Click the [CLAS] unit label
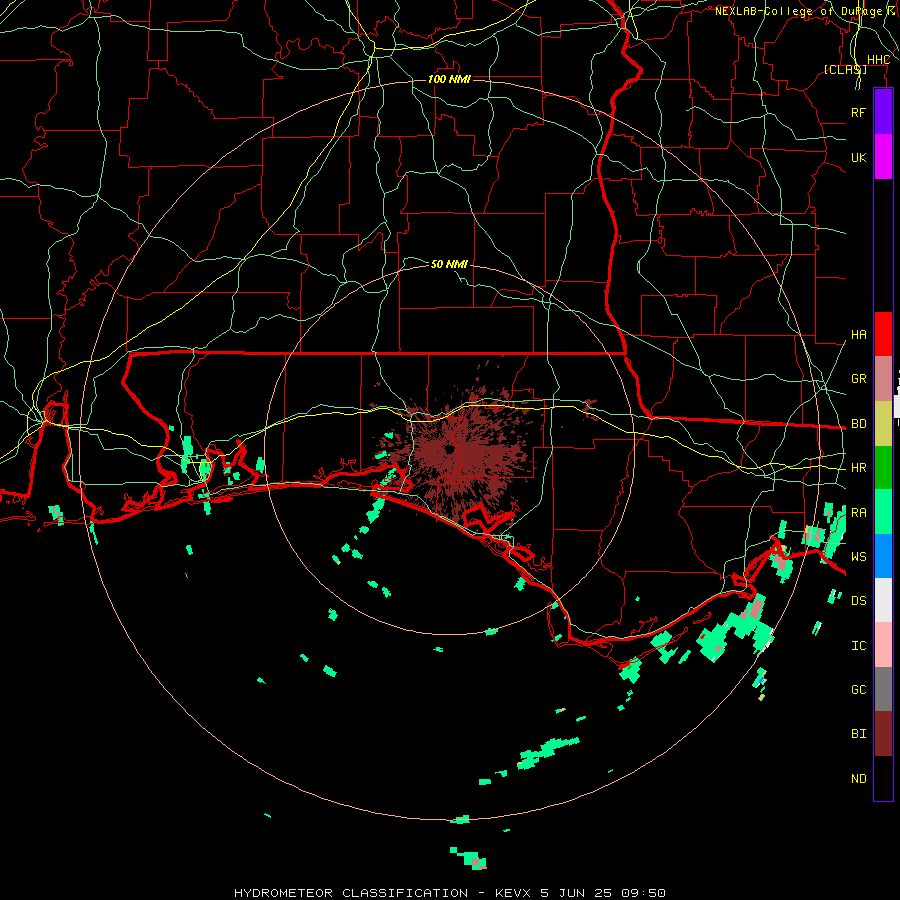Screen dimensions: 900x900 (x=845, y=69)
